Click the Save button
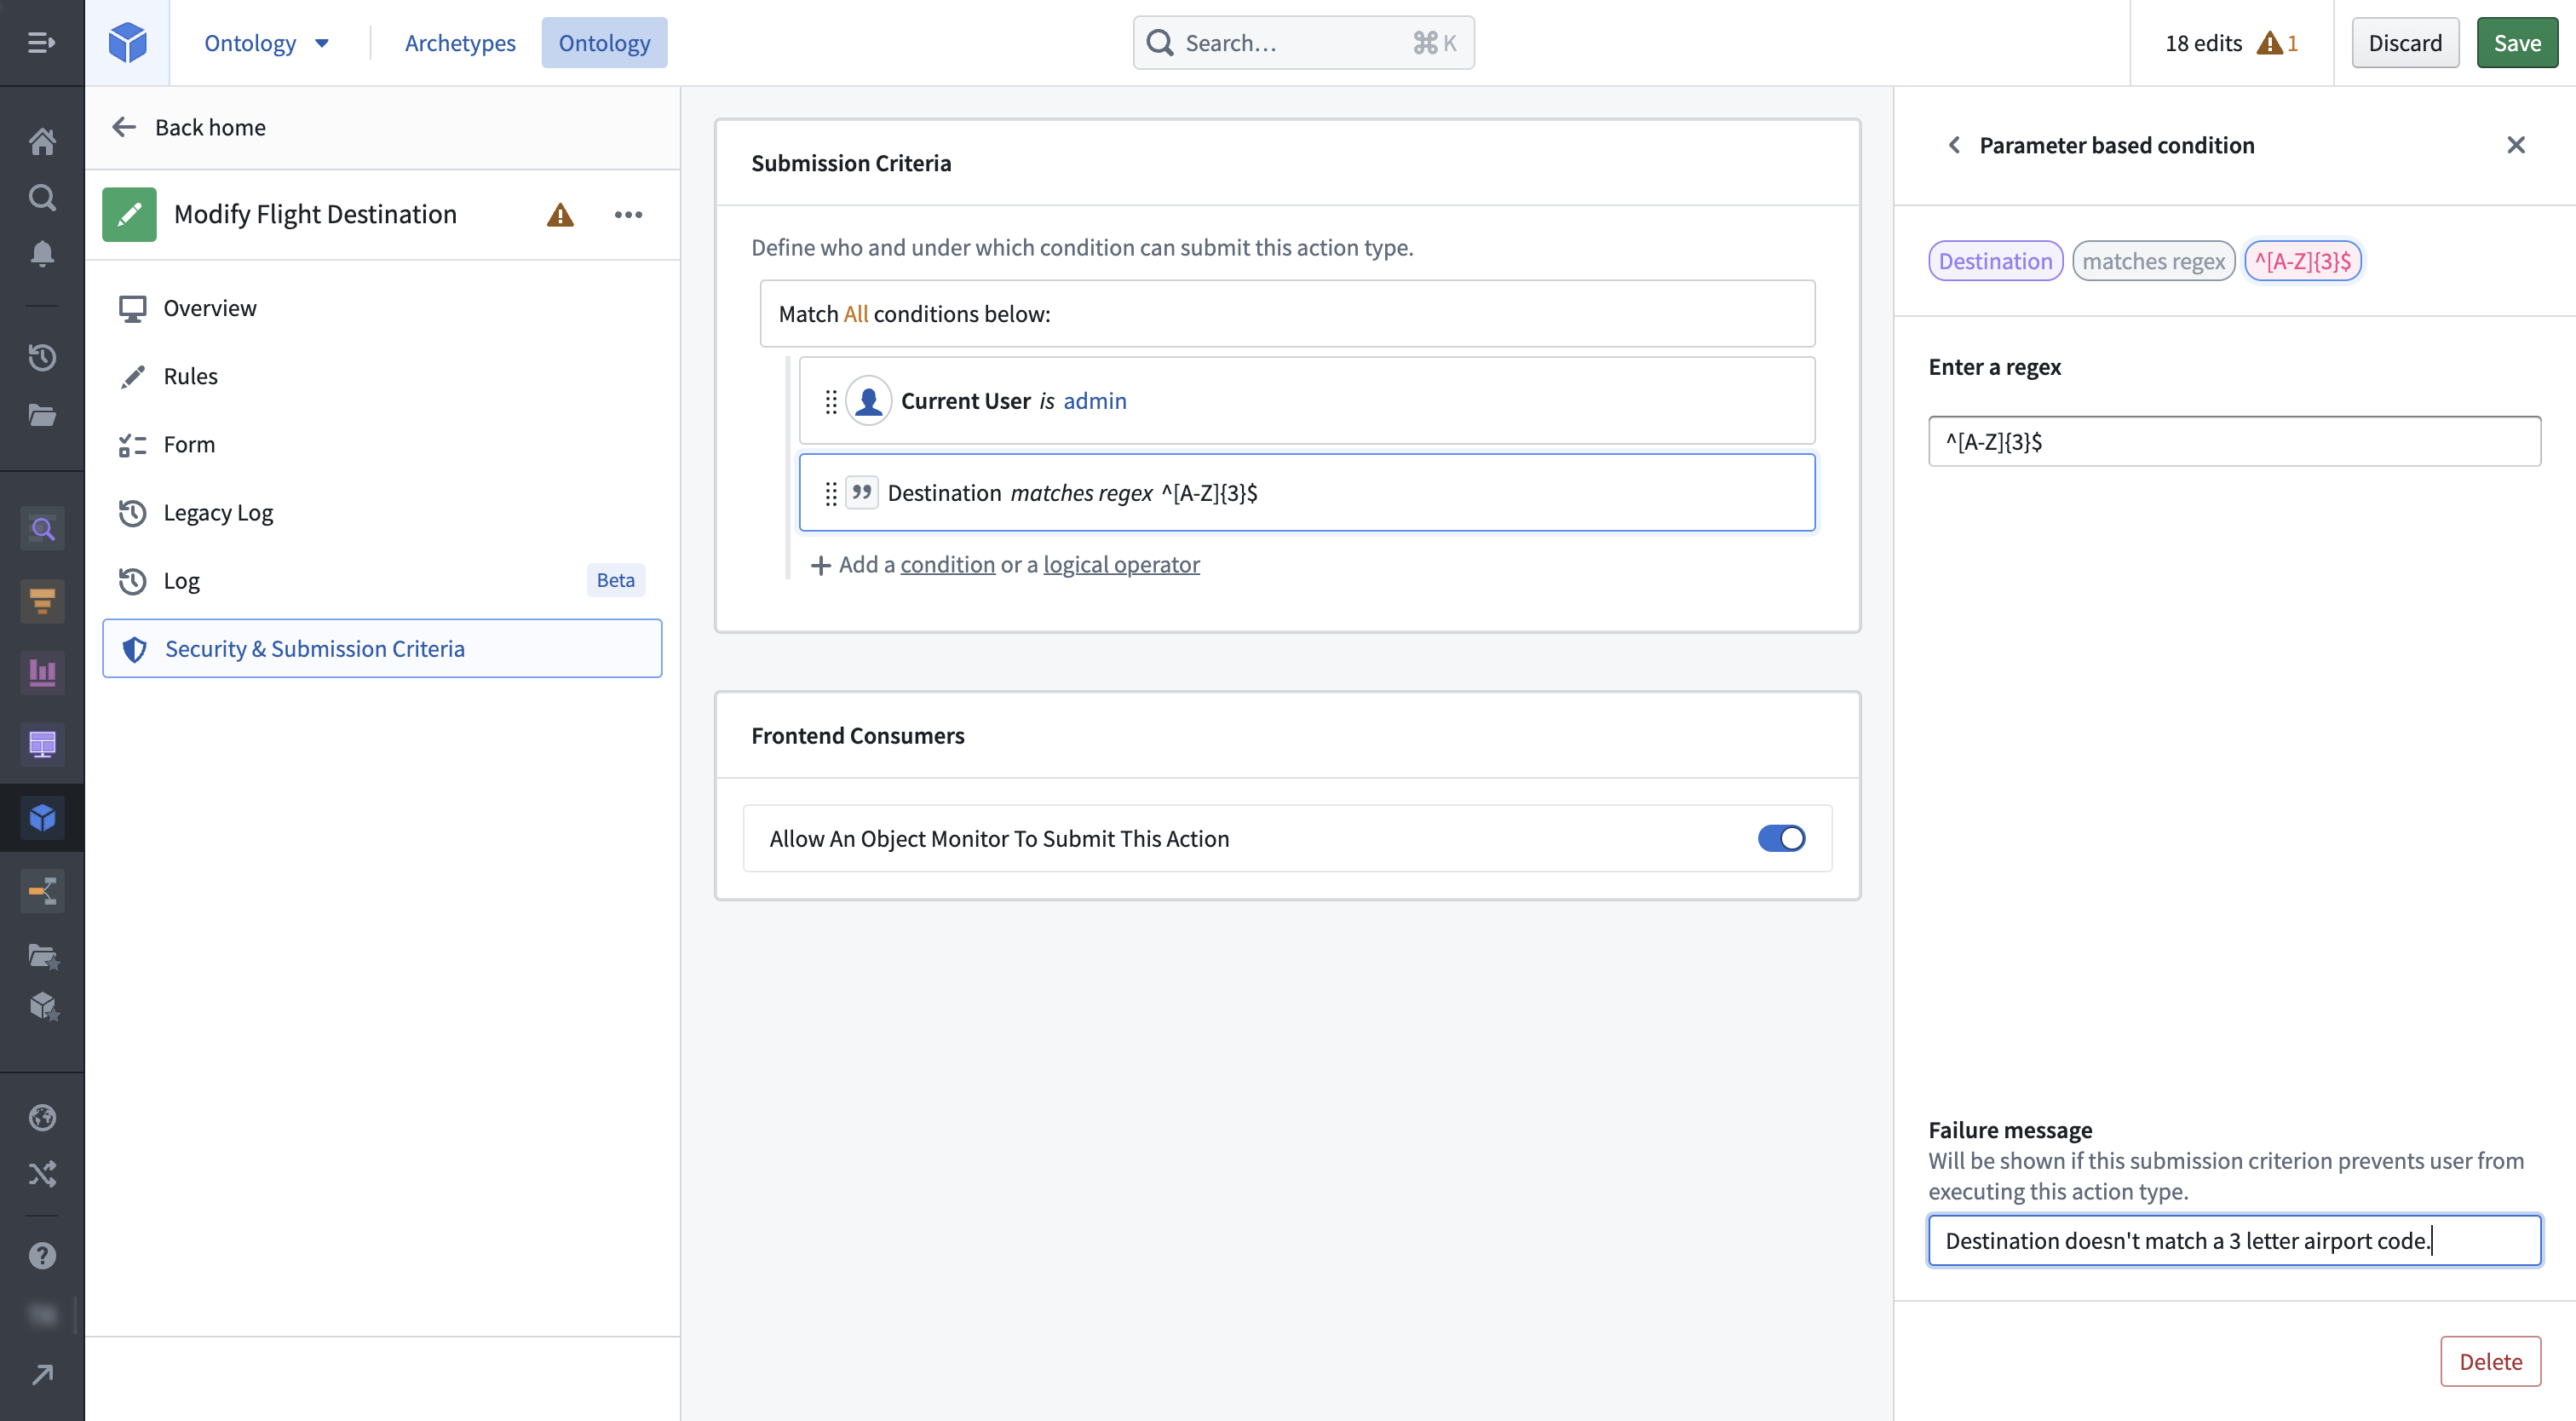This screenshot has height=1421, width=2576. pos(2516,43)
